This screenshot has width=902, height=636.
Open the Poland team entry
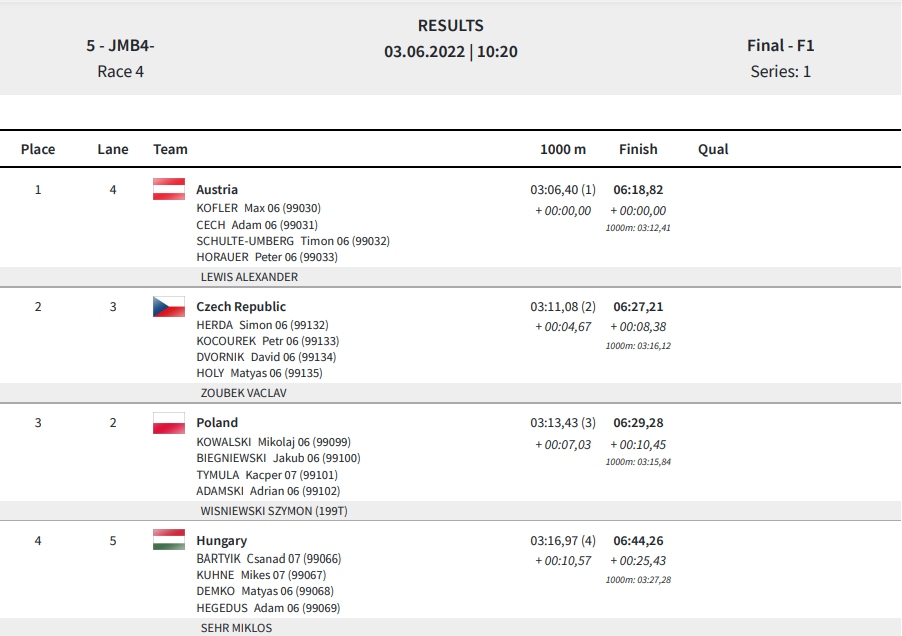[217, 423]
